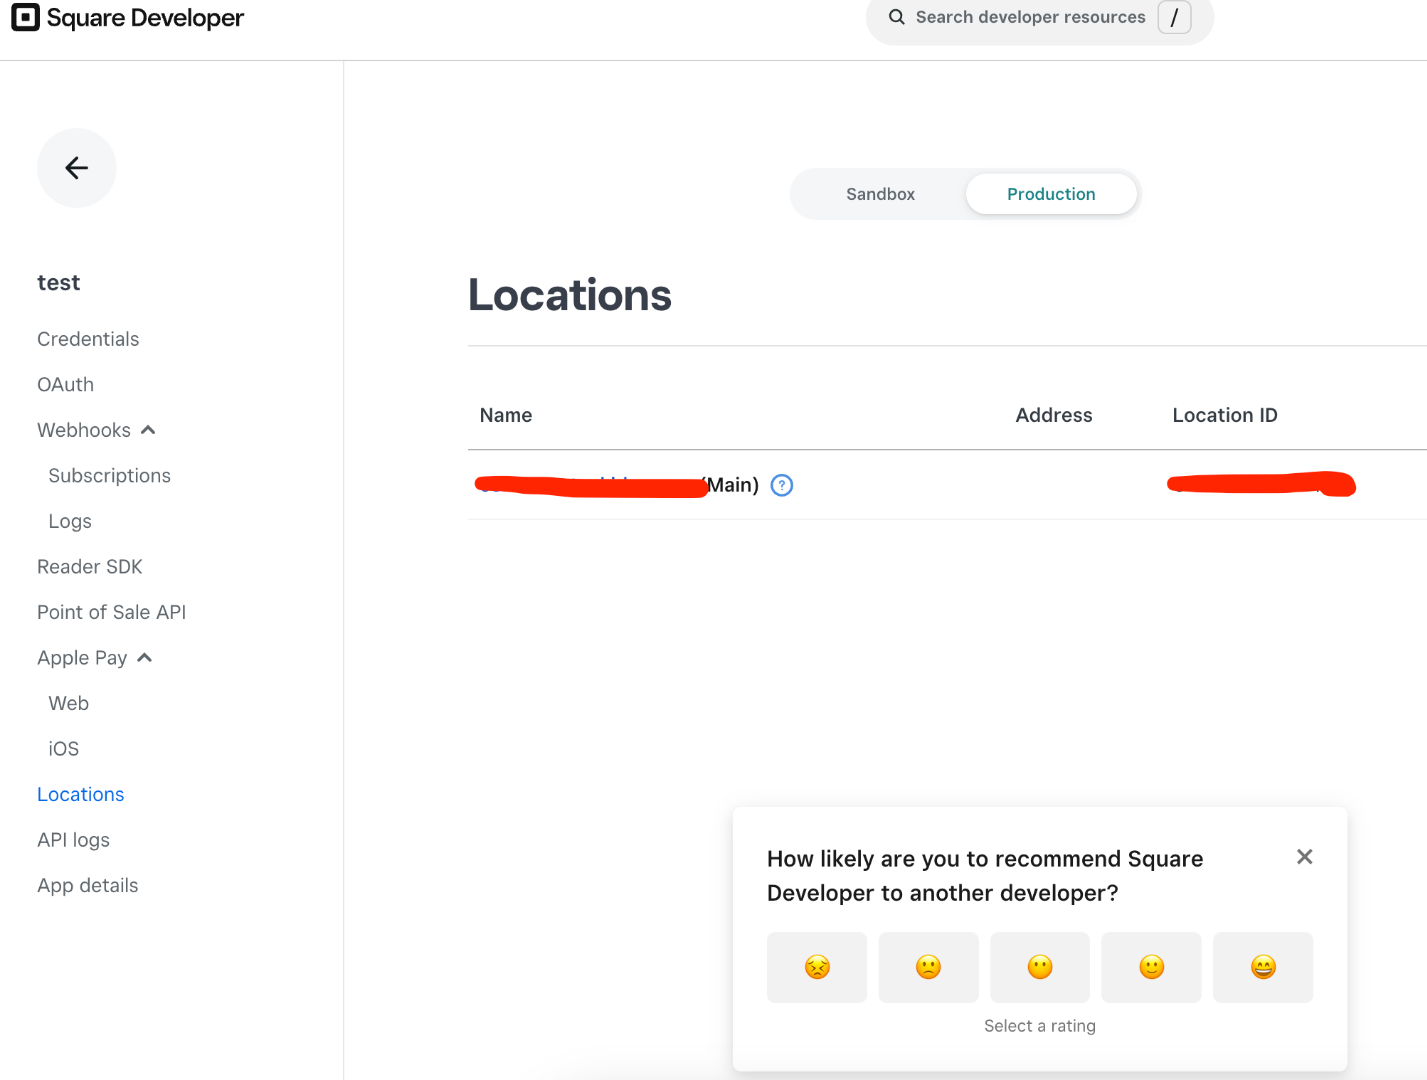Open the Credentials page

point(88,339)
